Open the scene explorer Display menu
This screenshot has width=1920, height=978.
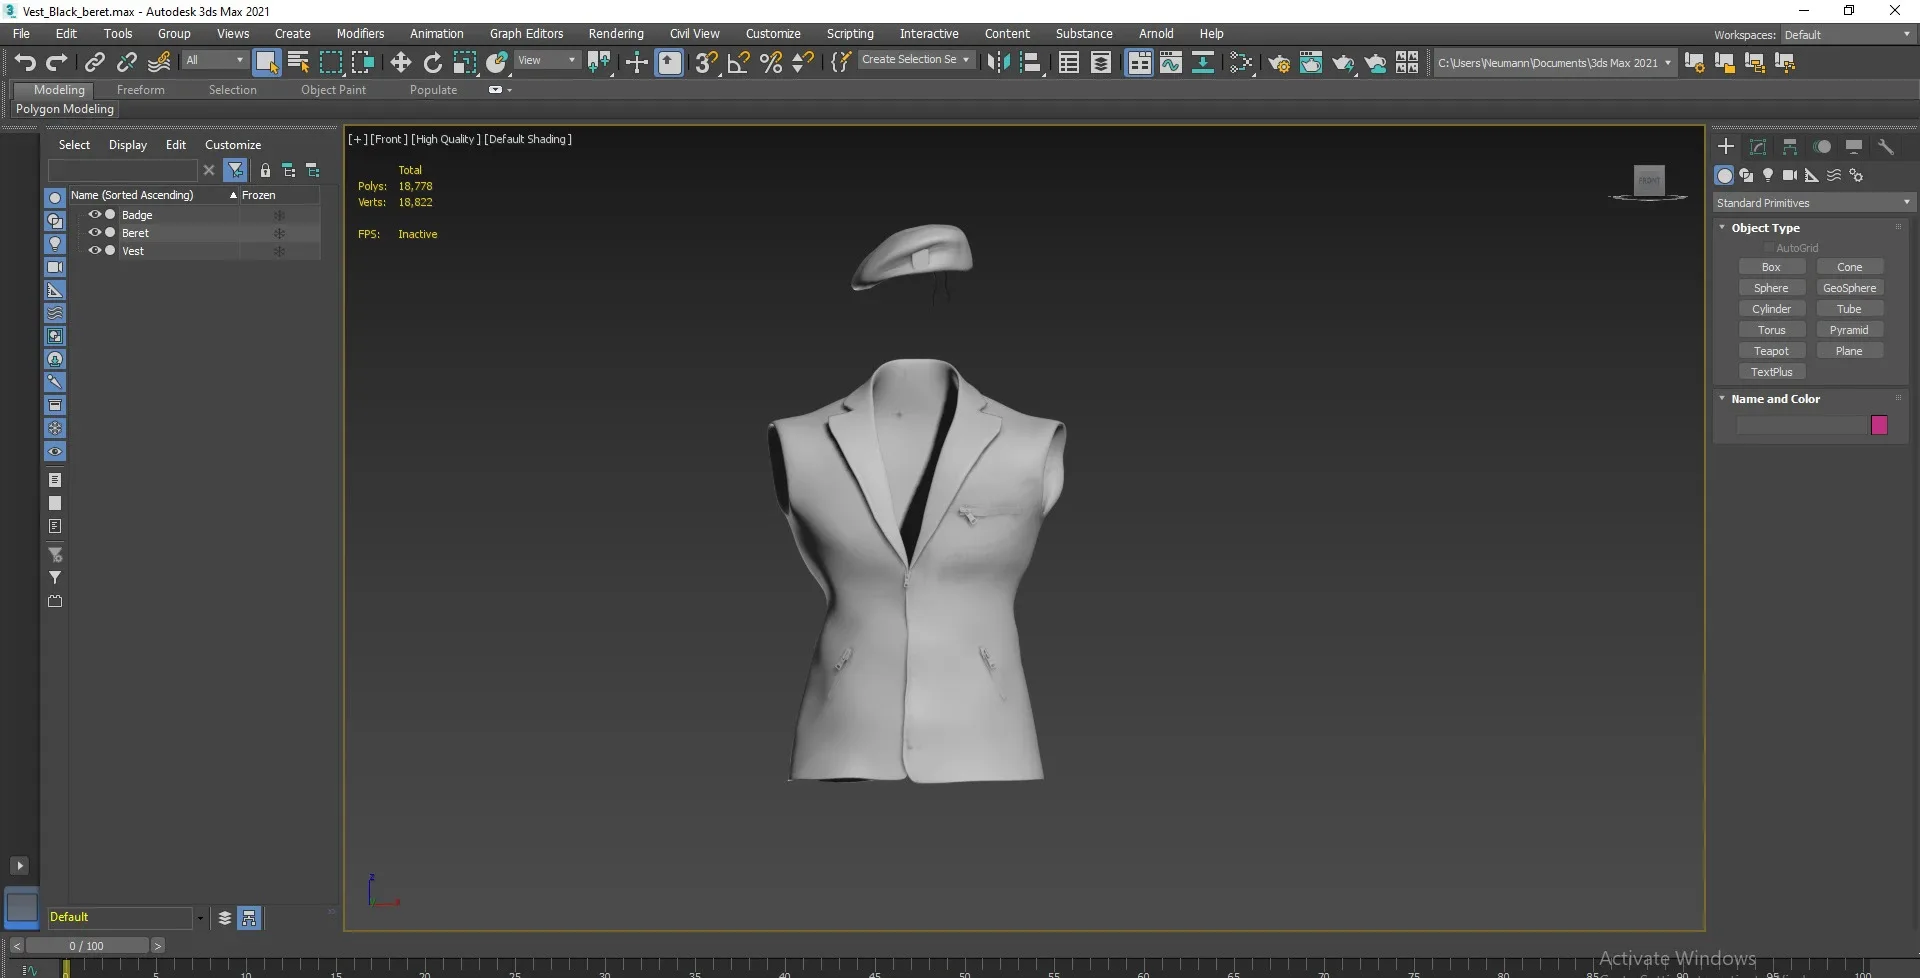(128, 145)
